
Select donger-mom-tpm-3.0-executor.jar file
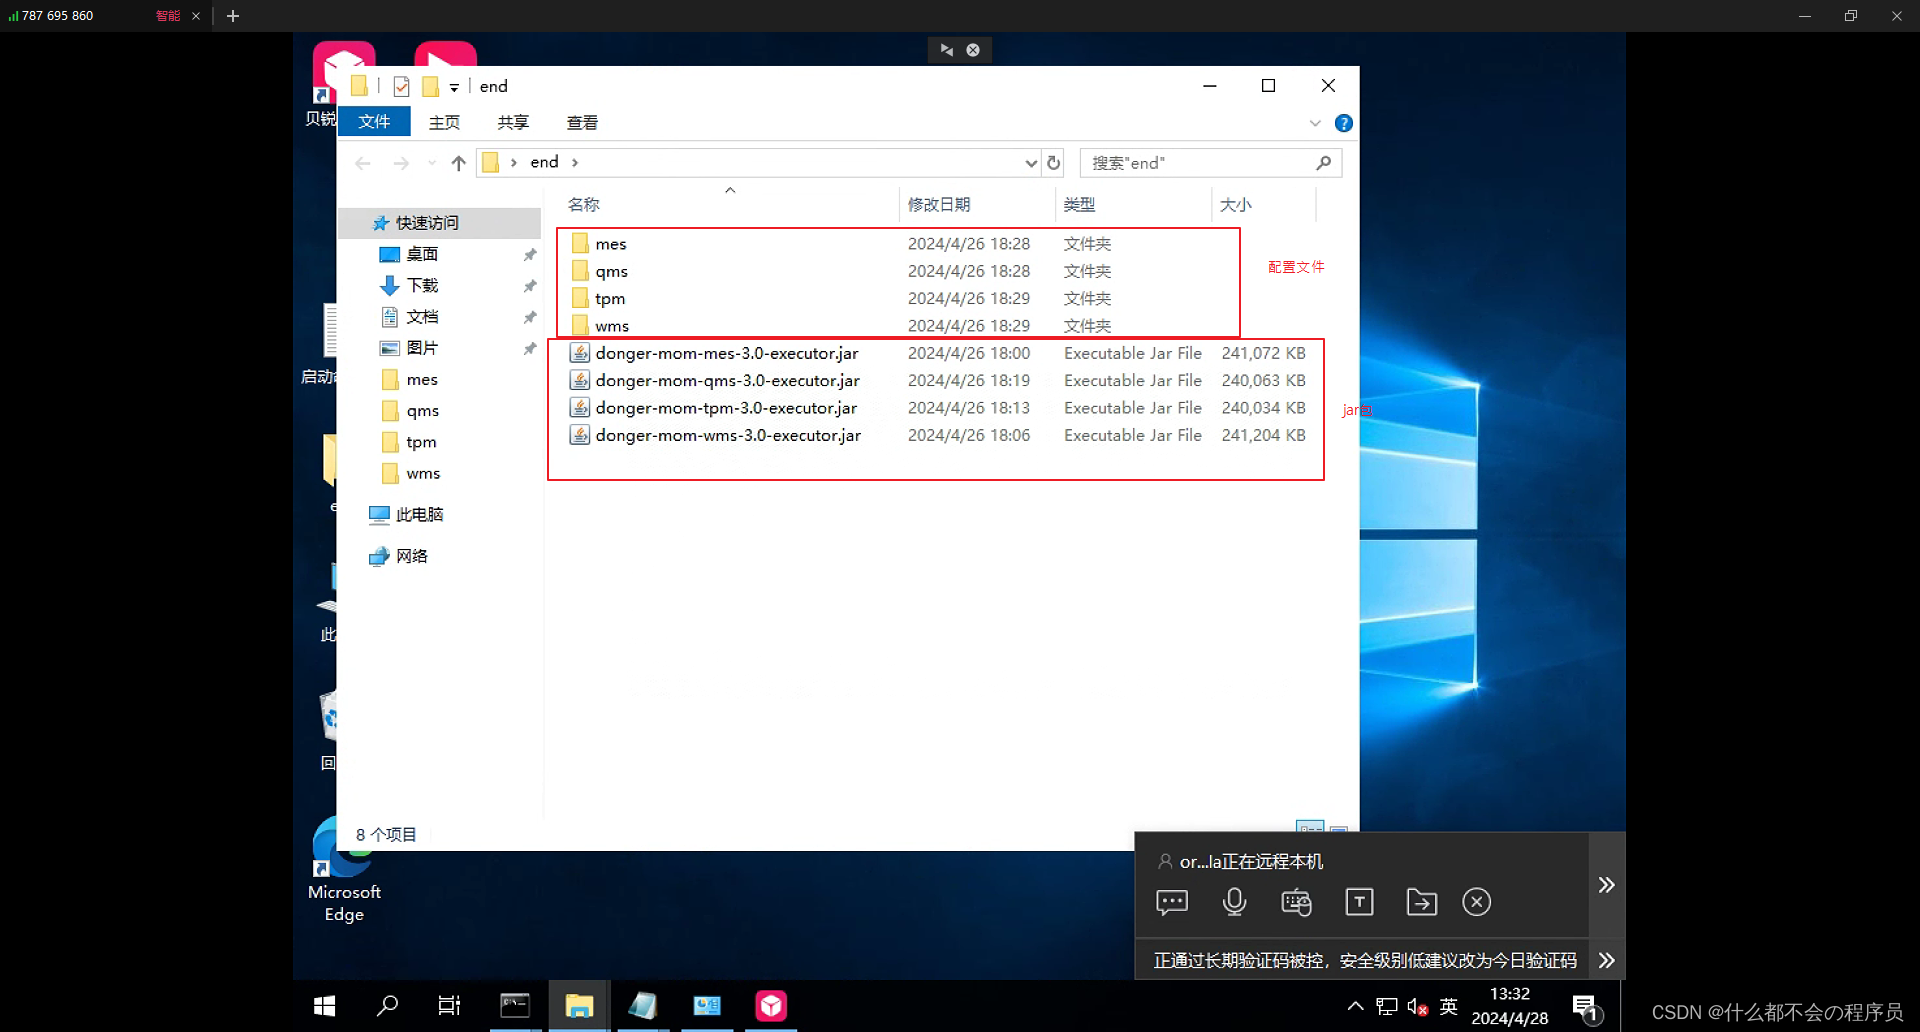tap(726, 408)
